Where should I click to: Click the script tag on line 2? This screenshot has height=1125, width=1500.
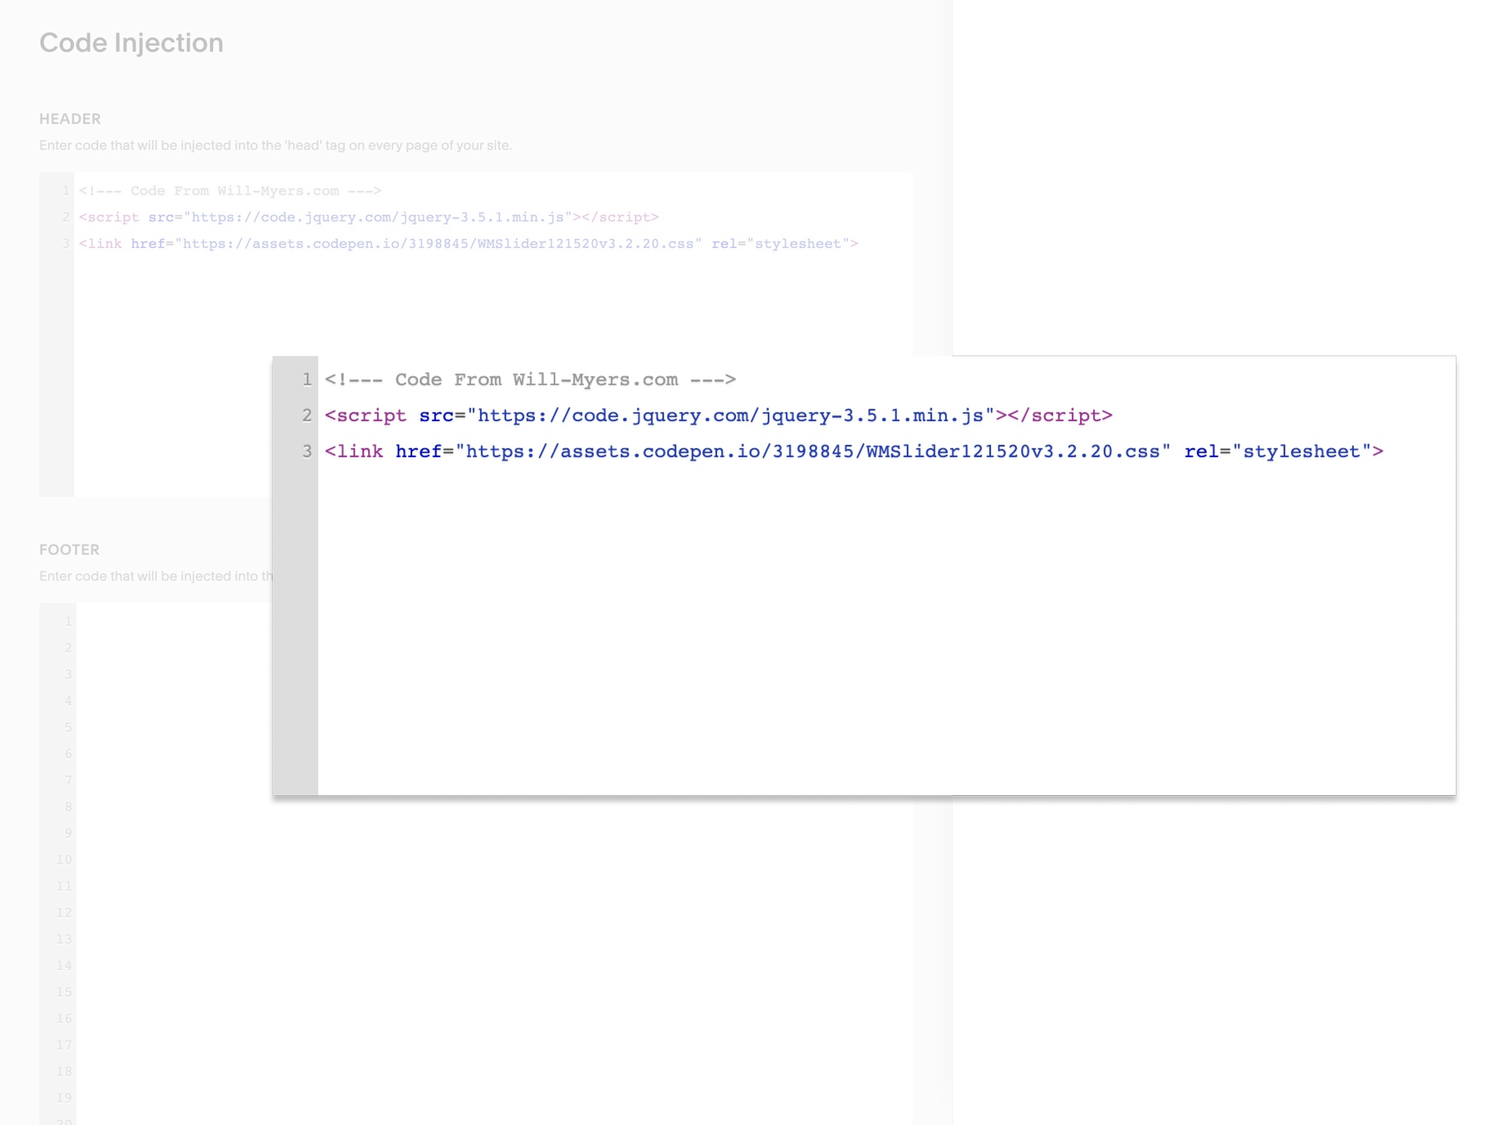(110, 217)
